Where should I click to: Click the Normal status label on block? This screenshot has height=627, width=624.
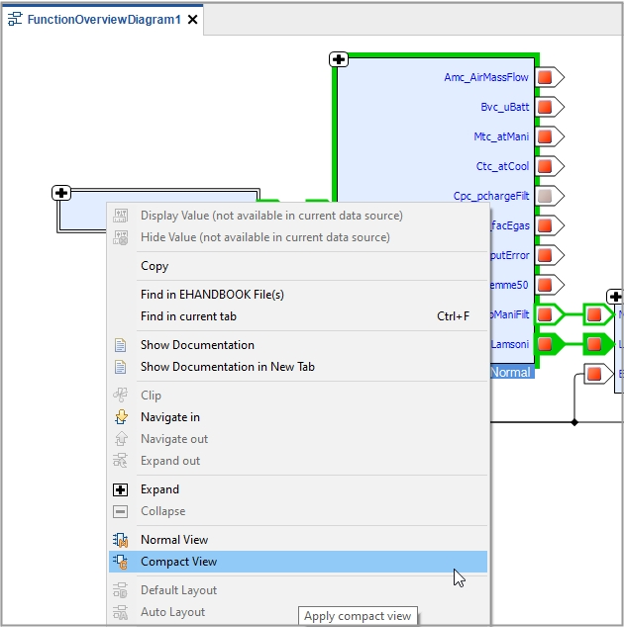511,372
